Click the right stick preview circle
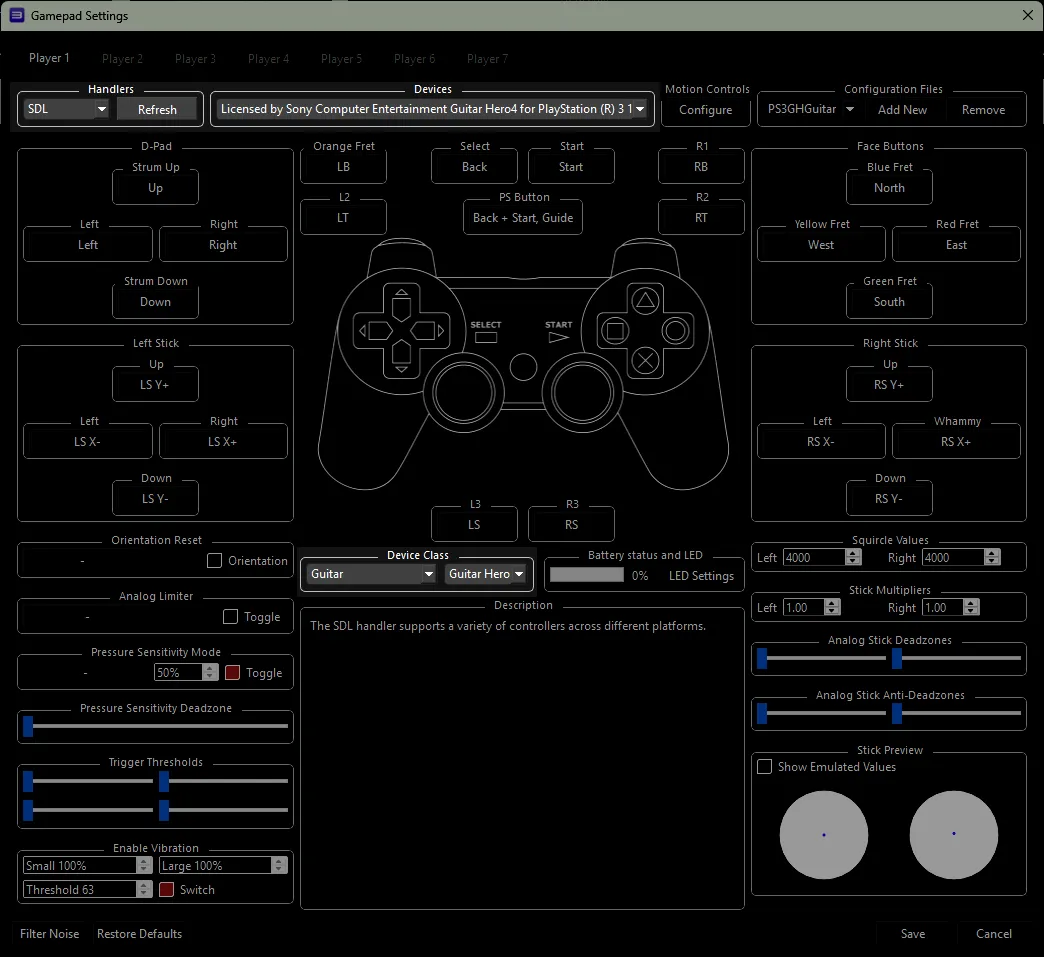Viewport: 1044px width, 957px height. [953, 834]
